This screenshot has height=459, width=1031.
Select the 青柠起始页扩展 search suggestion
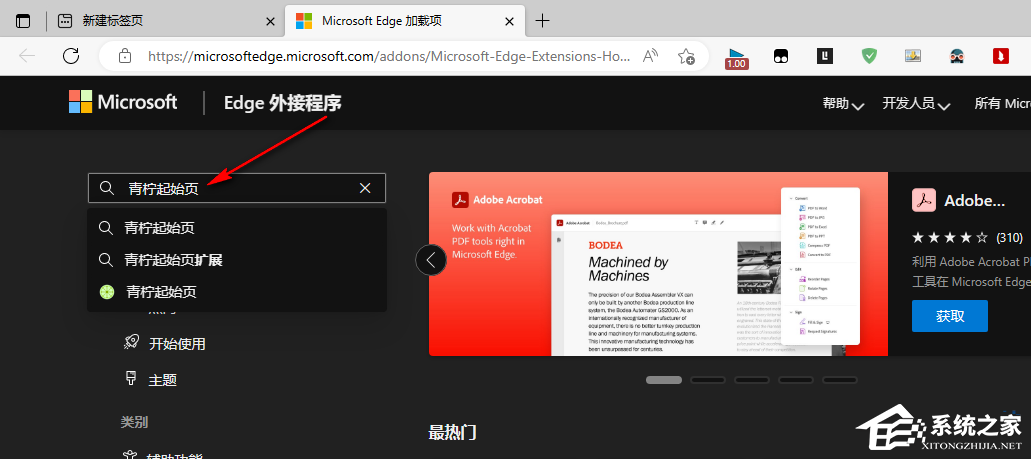pyautogui.click(x=173, y=260)
